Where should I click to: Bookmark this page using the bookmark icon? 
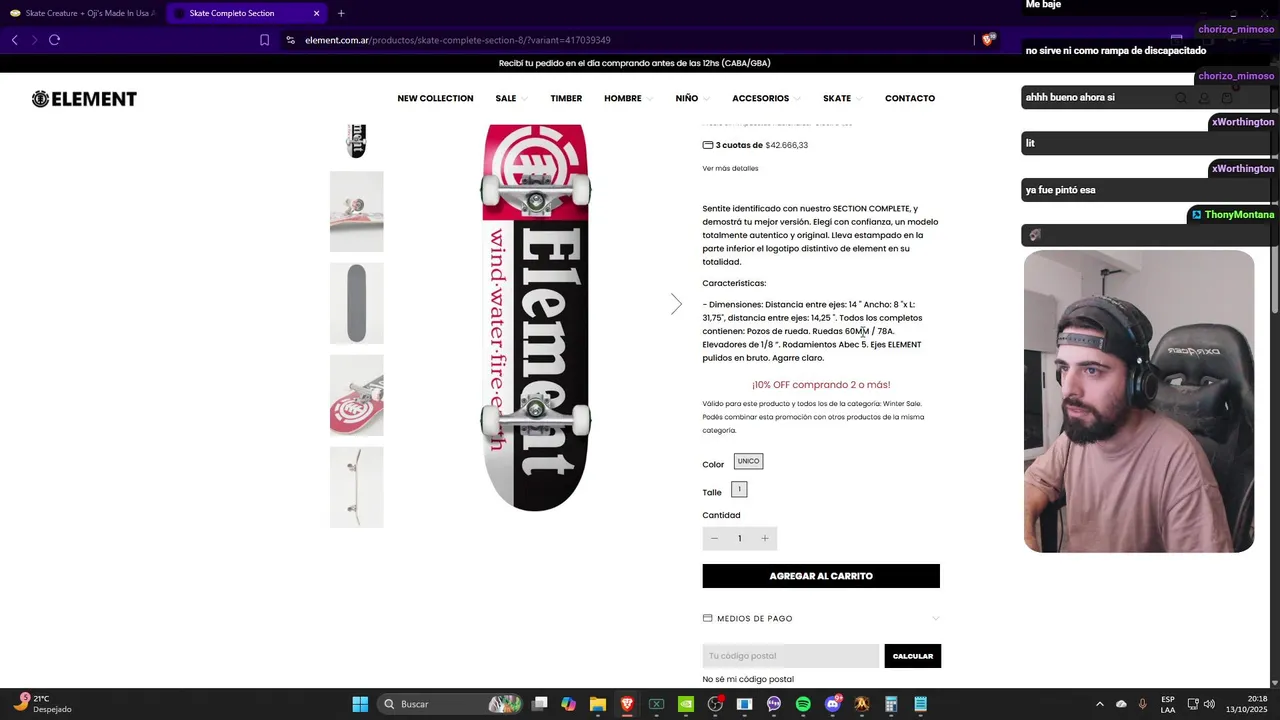coord(264,40)
